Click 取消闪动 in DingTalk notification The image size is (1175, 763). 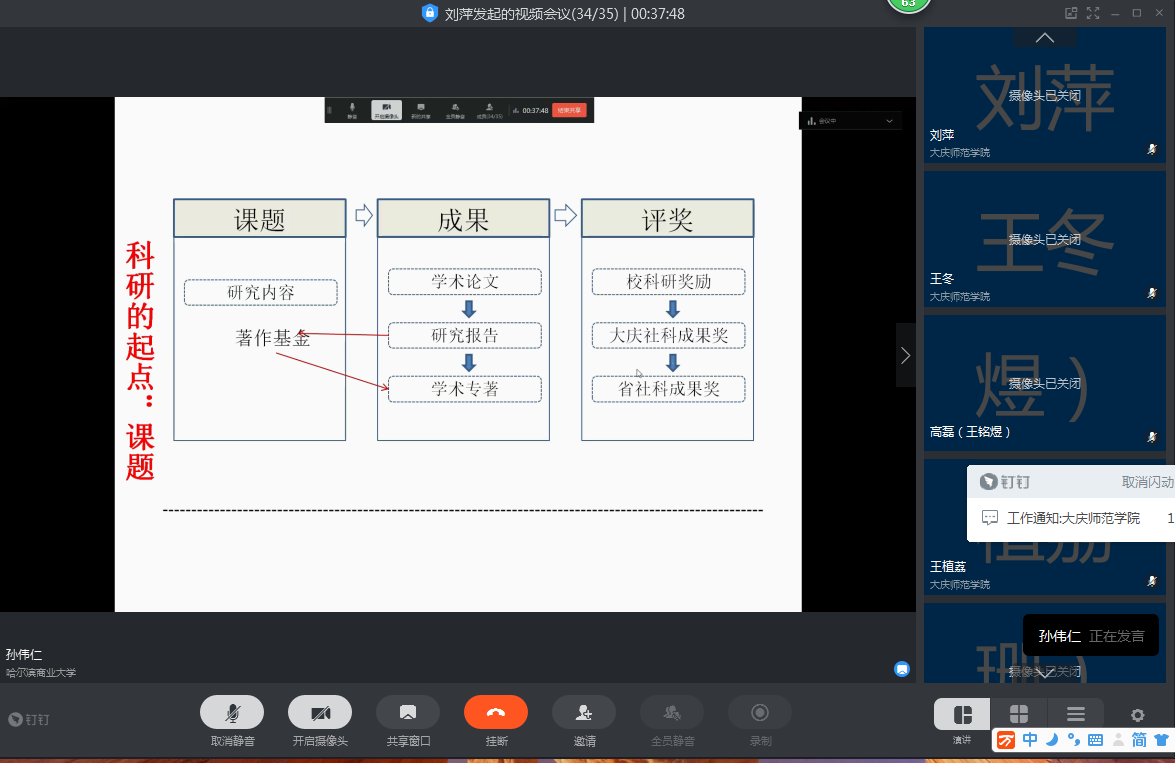(1147, 482)
